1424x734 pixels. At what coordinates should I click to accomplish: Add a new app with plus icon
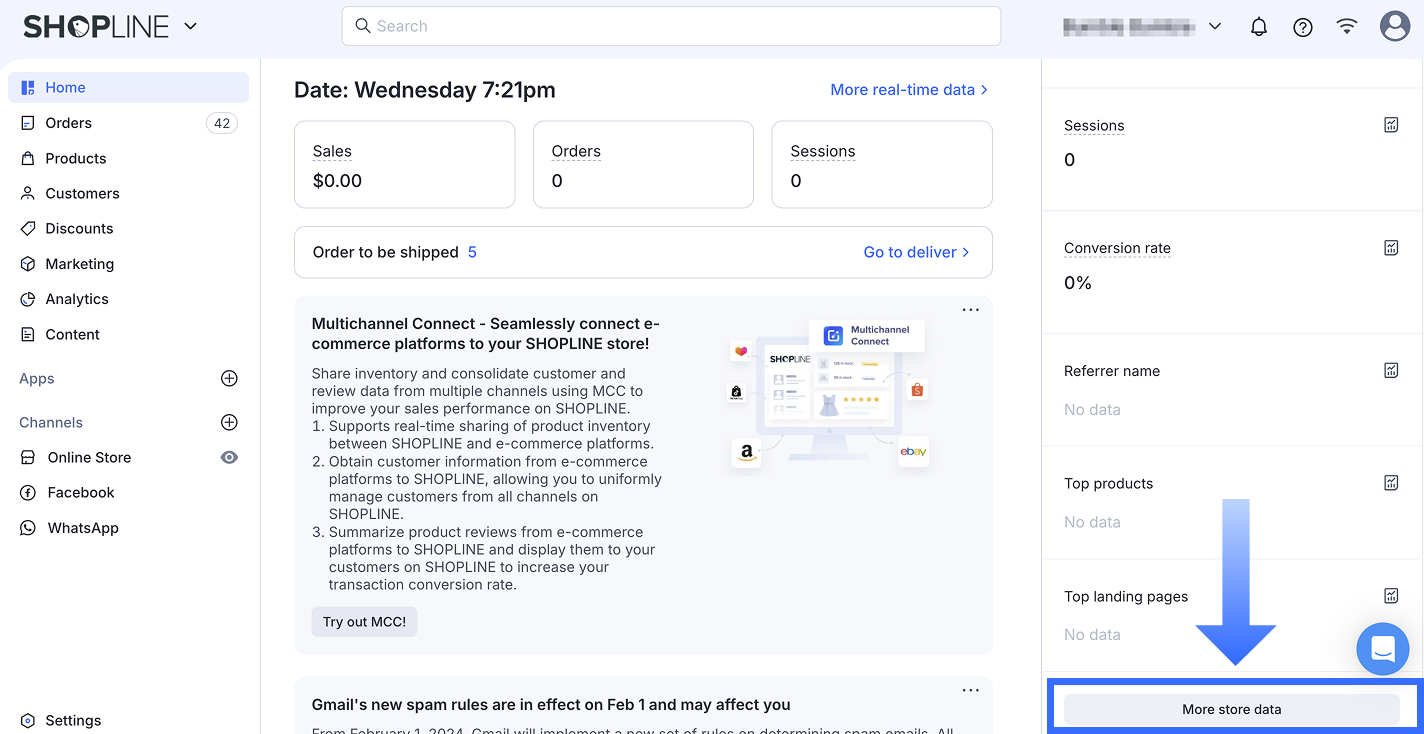[229, 378]
